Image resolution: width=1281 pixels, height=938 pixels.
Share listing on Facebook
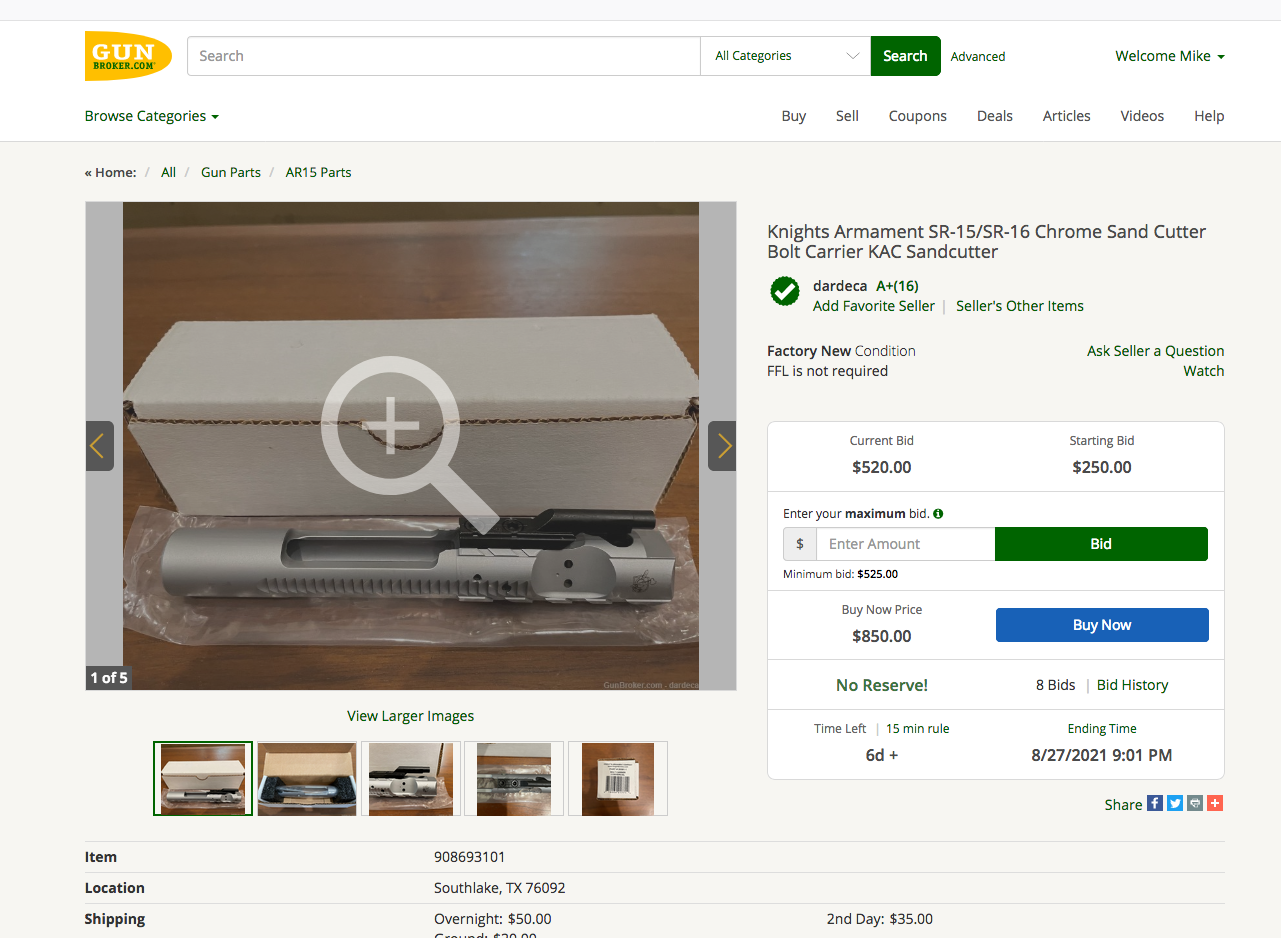tap(1155, 803)
